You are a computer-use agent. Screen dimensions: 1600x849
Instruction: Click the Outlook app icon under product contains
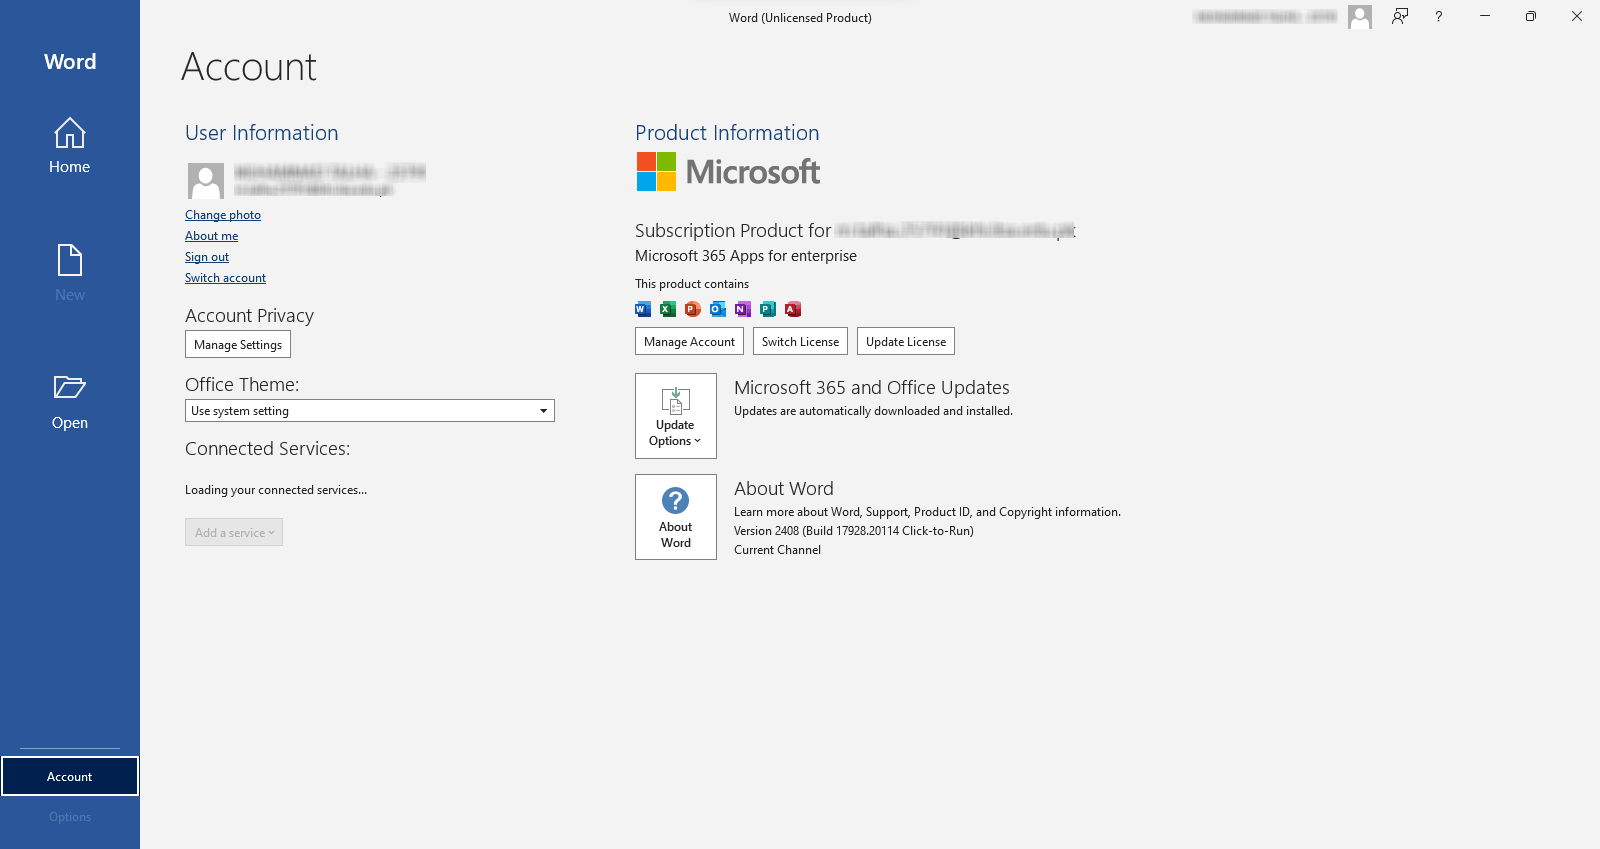click(x=718, y=309)
